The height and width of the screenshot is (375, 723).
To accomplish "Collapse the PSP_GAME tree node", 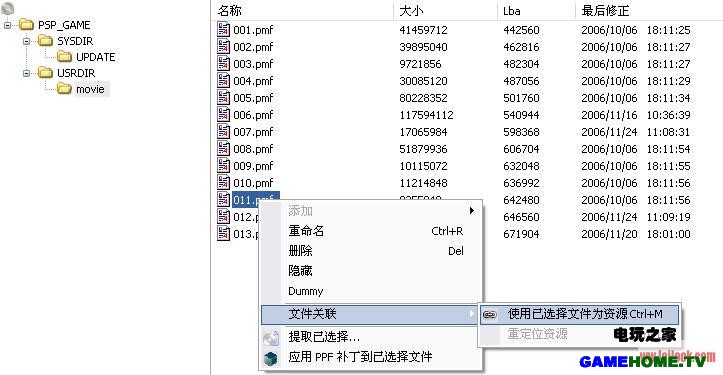I will pyautogui.click(x=7, y=25).
